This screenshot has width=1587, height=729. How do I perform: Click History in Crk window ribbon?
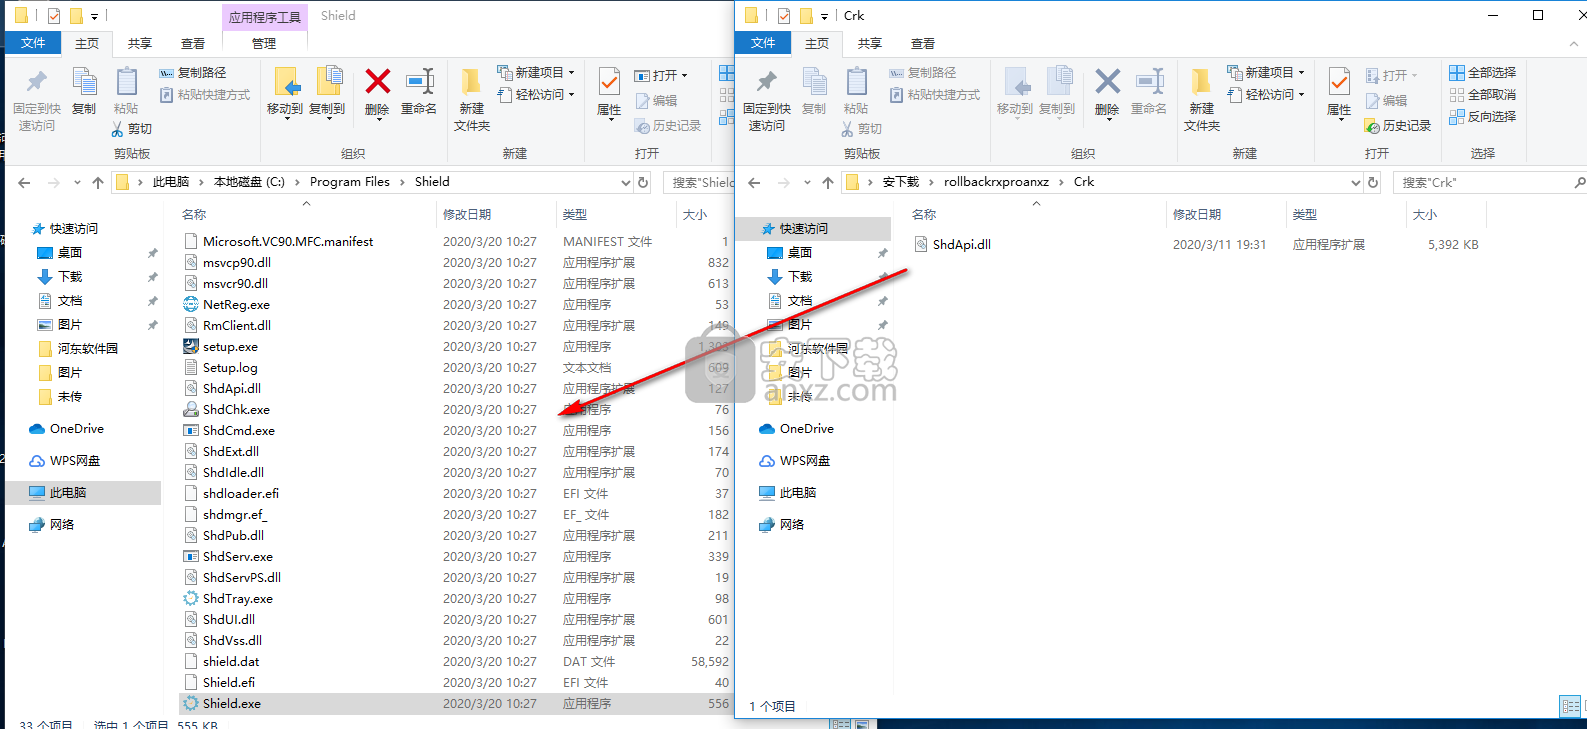(1398, 126)
